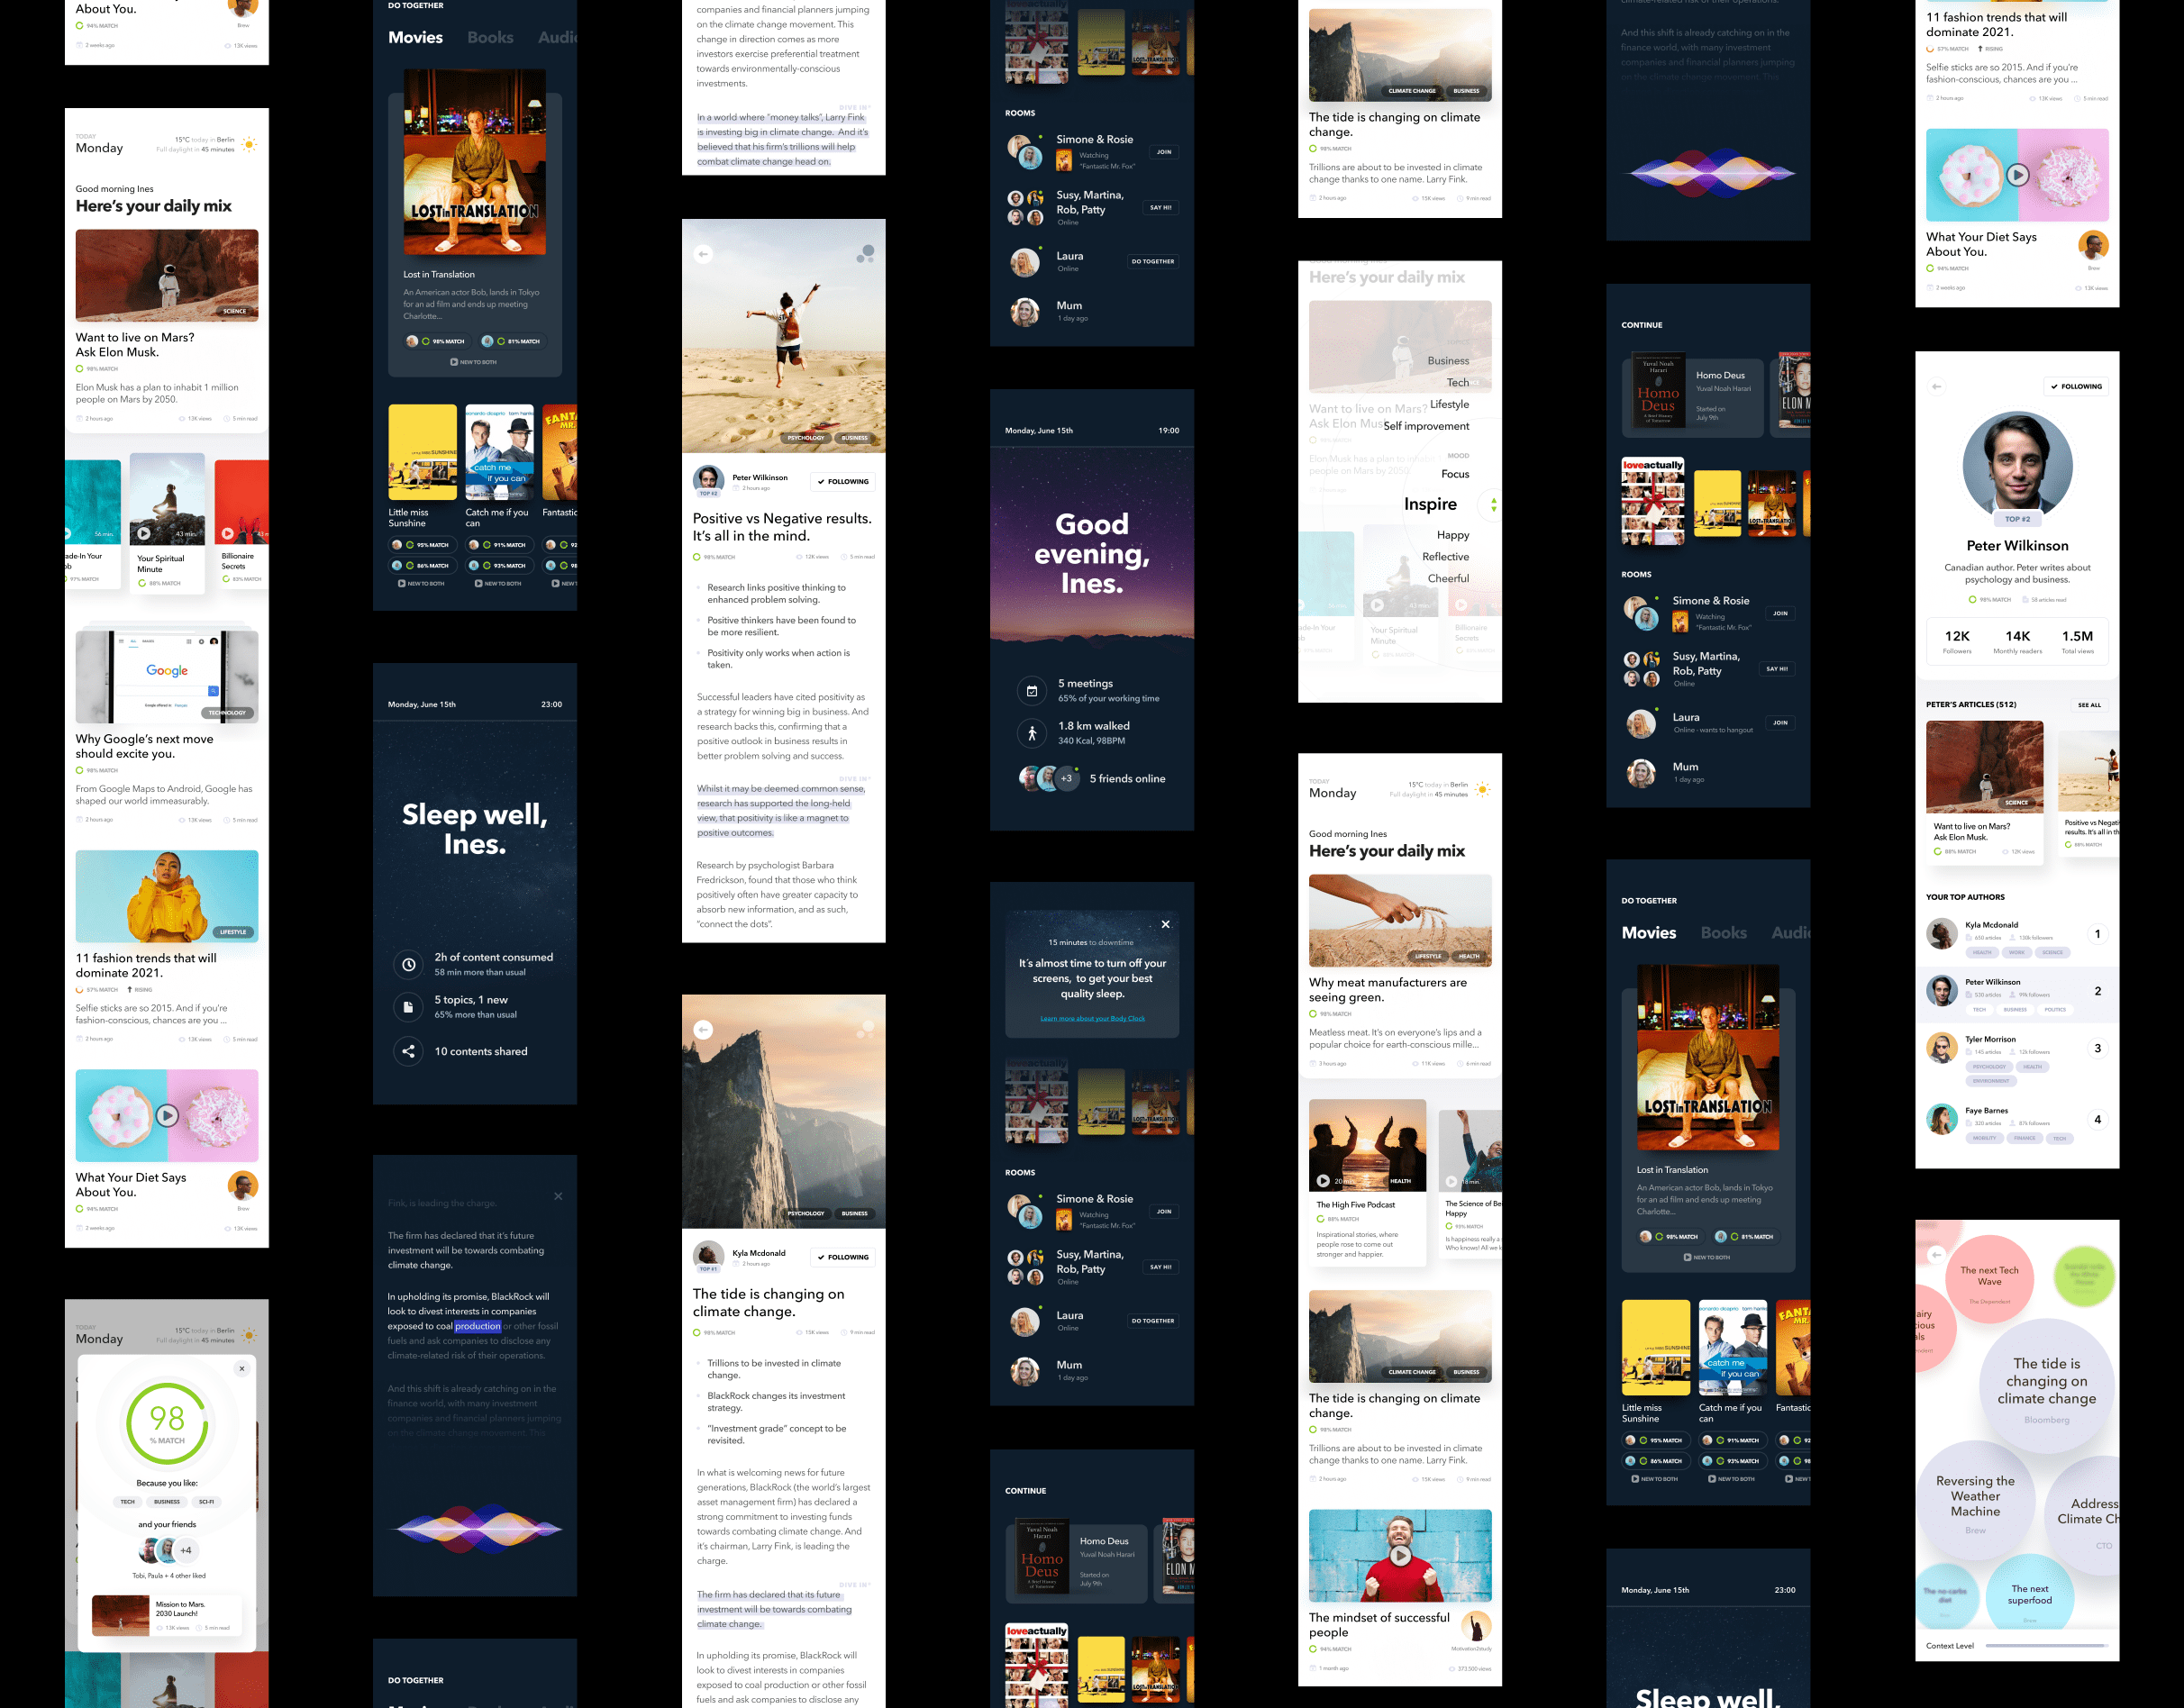This screenshot has width=2184, height=1708.
Task: Click the rank 1 badge beside Kyla Mcdonald
Action: [x=2097, y=934]
